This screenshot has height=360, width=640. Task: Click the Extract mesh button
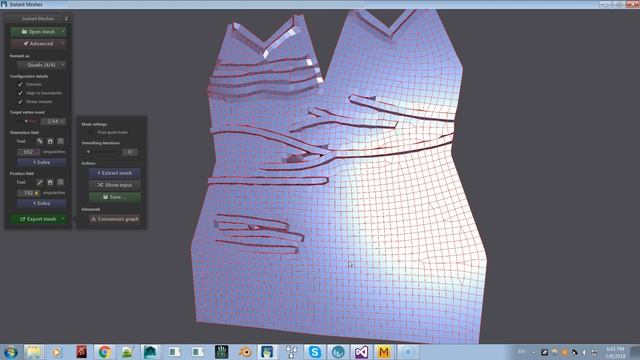pos(115,173)
